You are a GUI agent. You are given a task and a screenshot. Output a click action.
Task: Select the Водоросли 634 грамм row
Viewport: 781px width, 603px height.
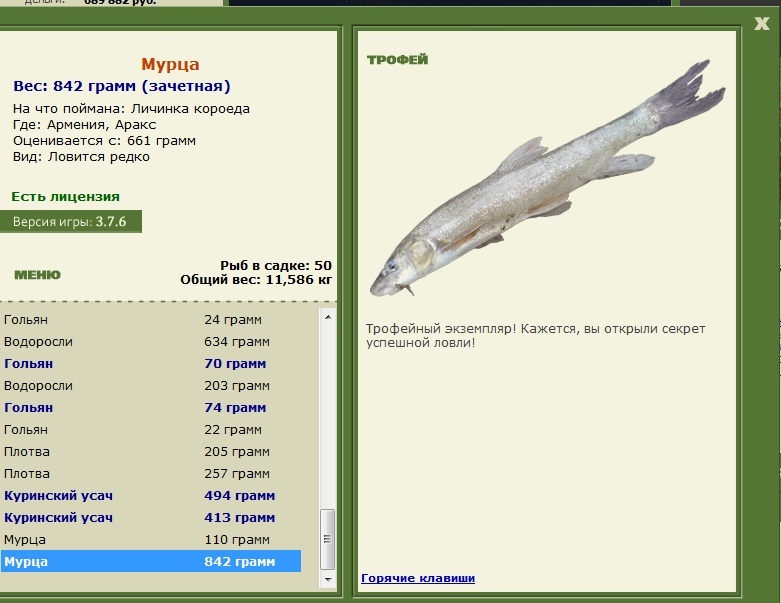coord(151,342)
